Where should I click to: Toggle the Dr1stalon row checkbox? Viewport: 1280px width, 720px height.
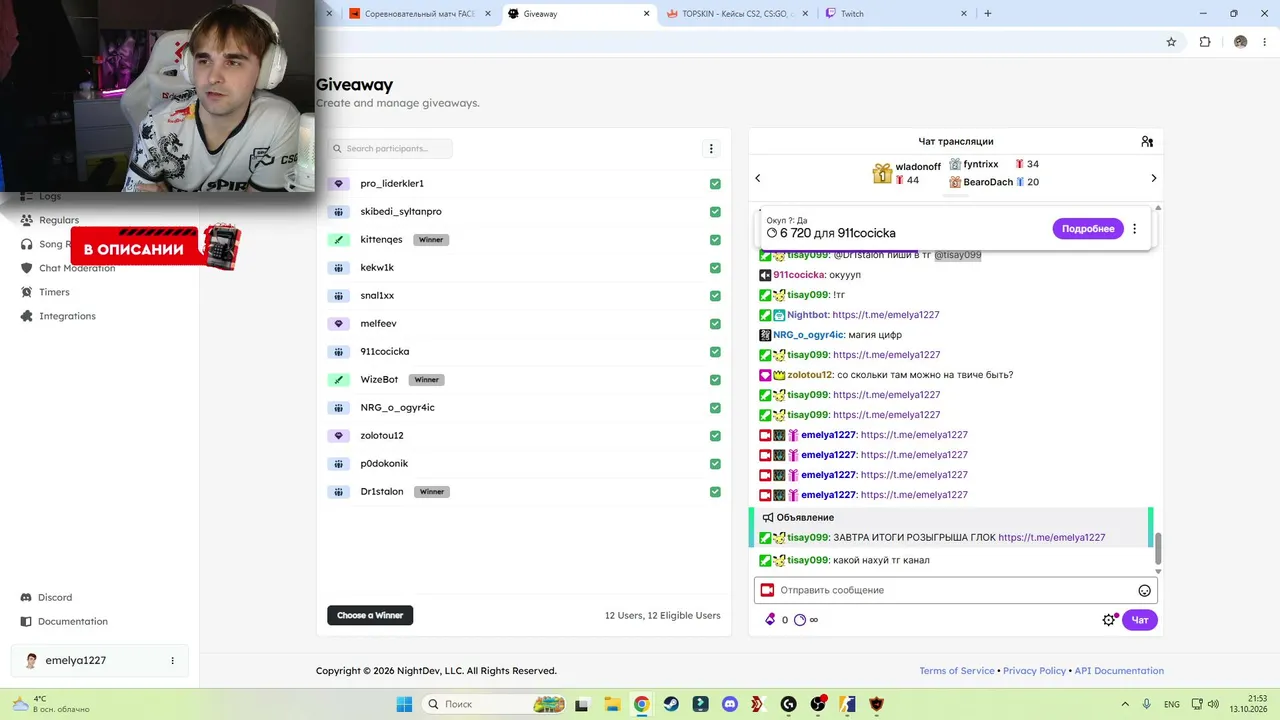[715, 492]
